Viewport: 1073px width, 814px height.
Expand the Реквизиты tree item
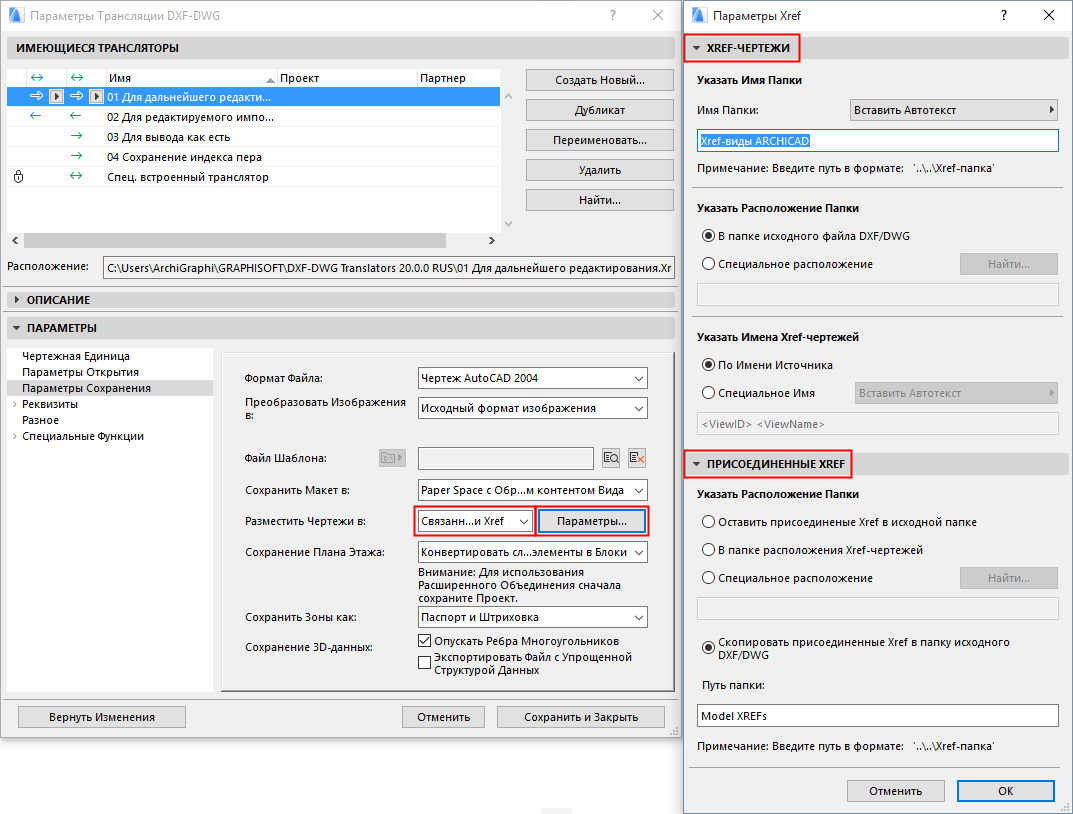tap(14, 404)
